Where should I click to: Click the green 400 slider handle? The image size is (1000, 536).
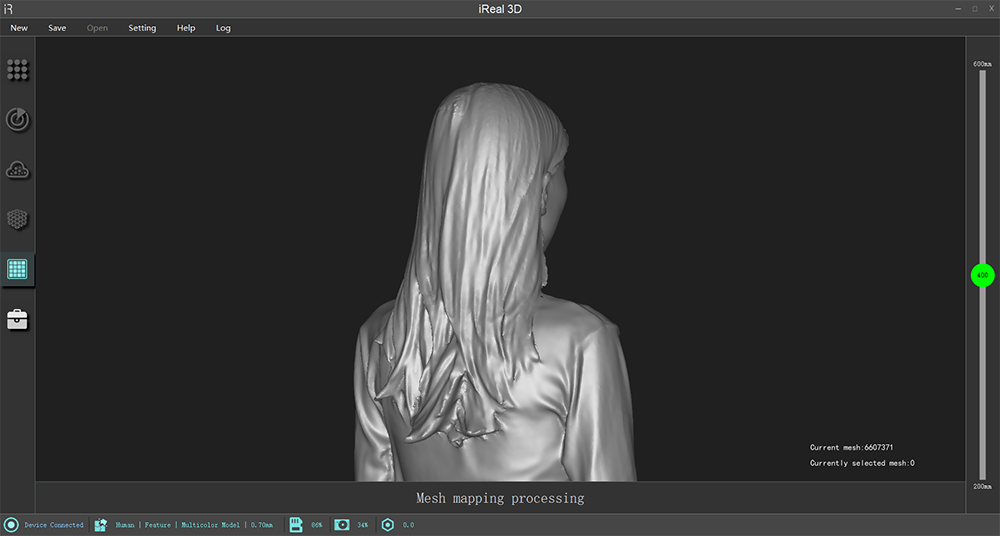[982, 275]
